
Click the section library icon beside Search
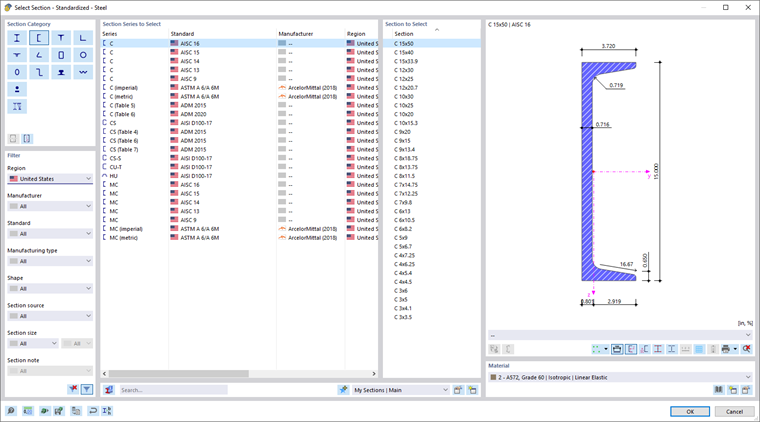pyautogui.click(x=109, y=390)
